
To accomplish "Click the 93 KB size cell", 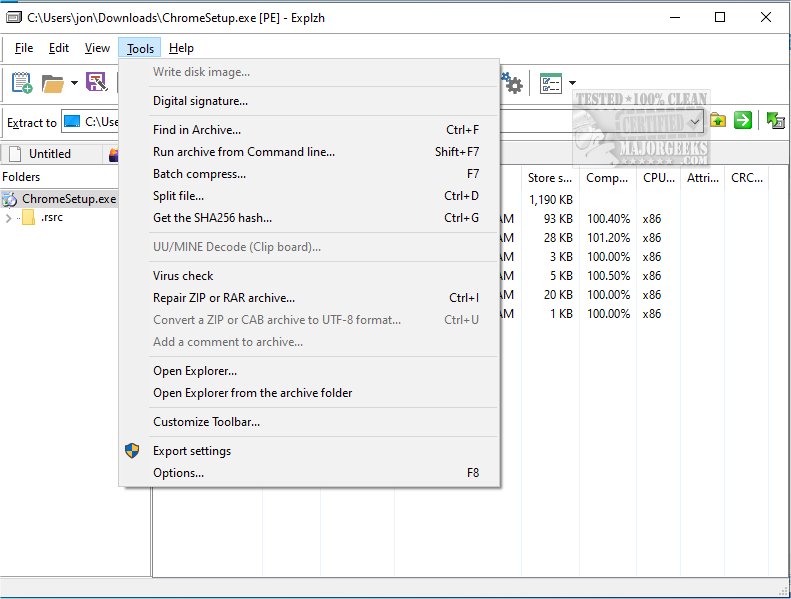I will (x=558, y=219).
